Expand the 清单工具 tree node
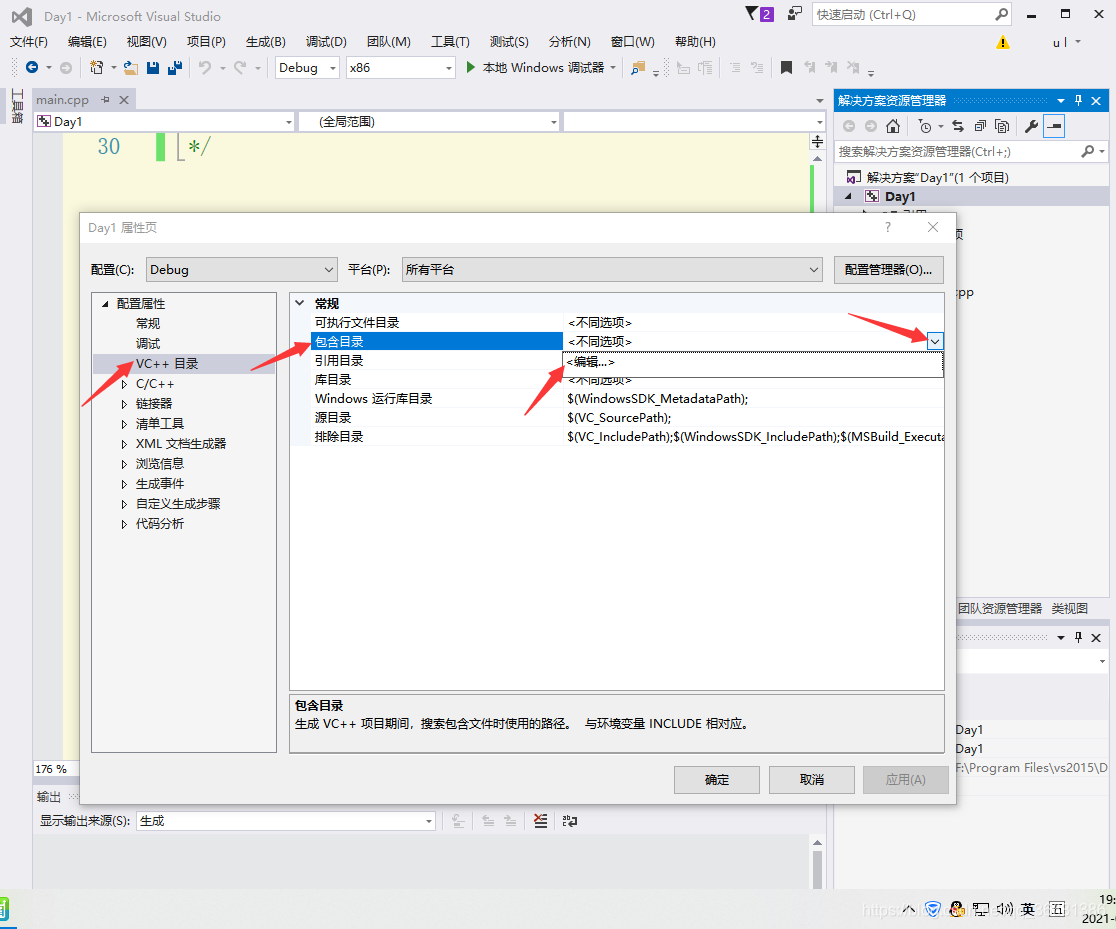This screenshot has height=929, width=1116. click(125, 424)
